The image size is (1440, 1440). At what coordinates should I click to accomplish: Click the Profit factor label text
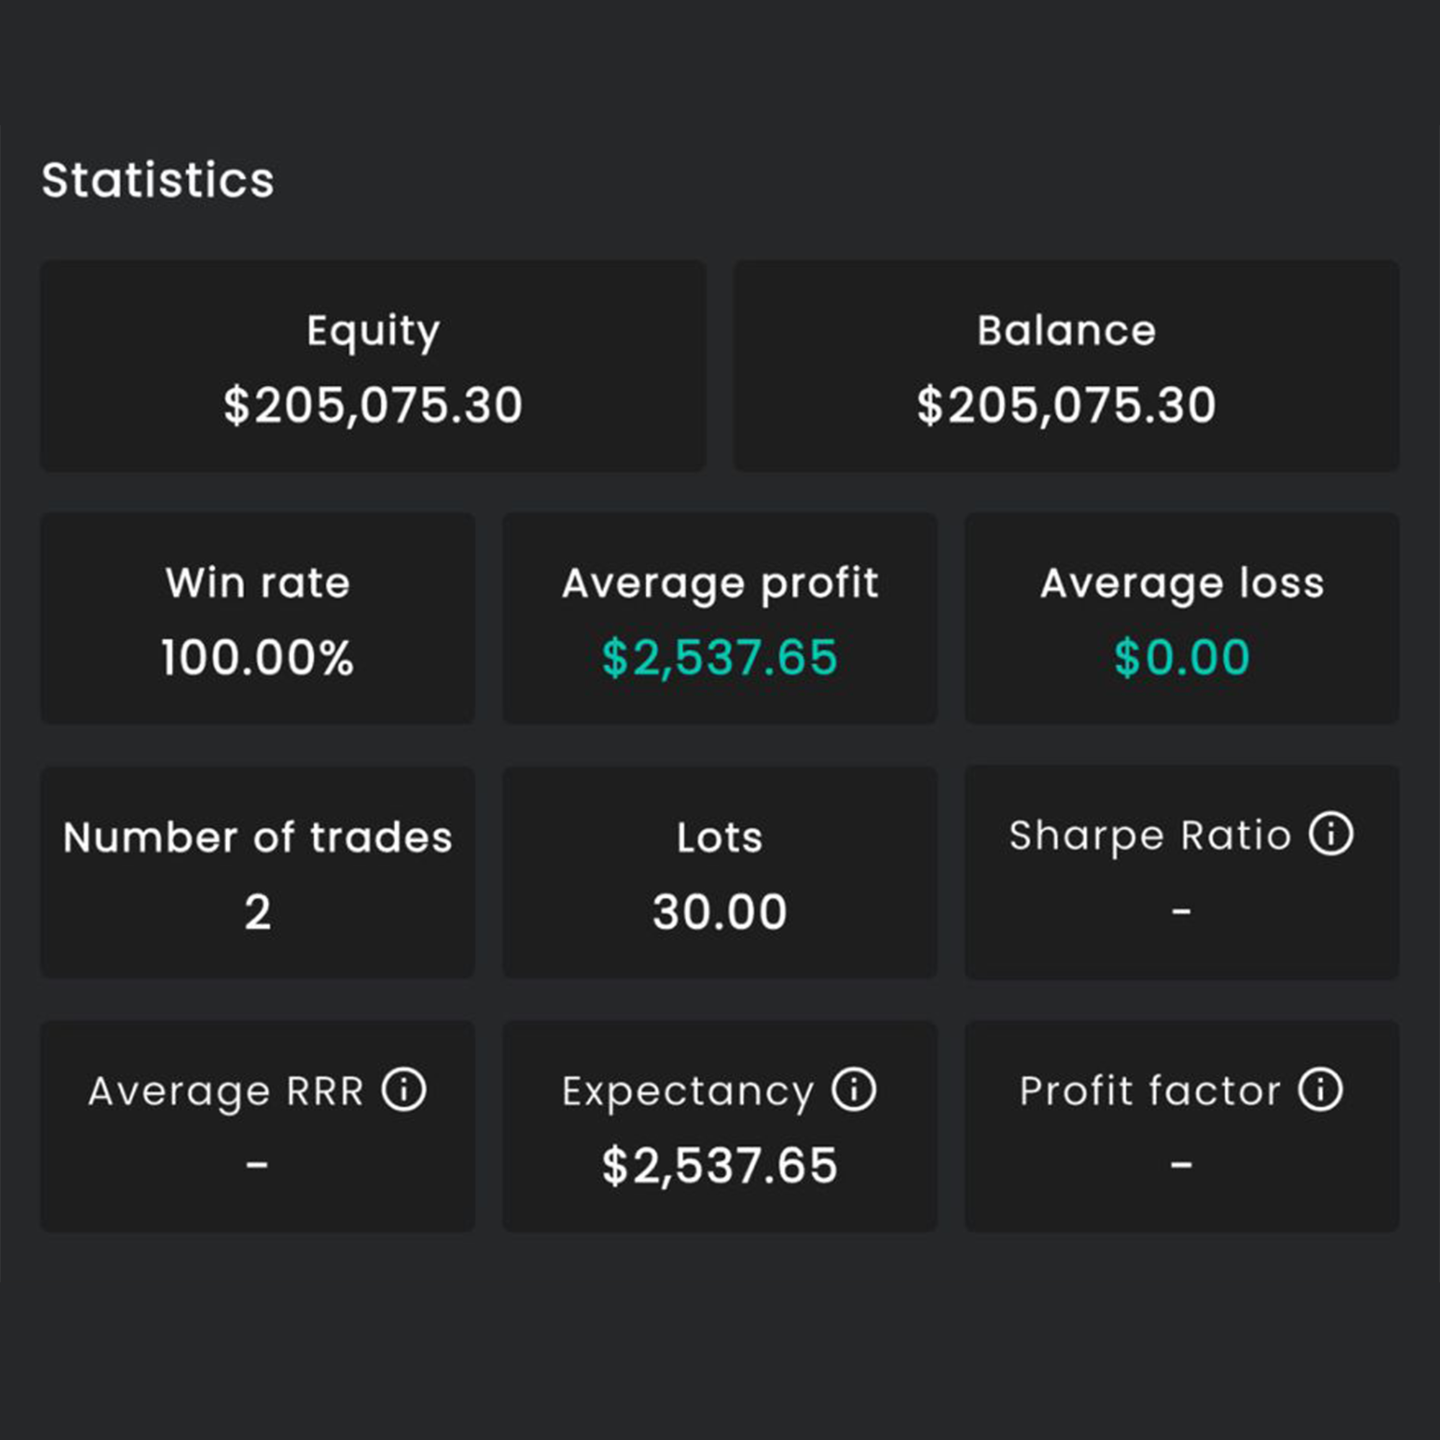pos(1149,1091)
